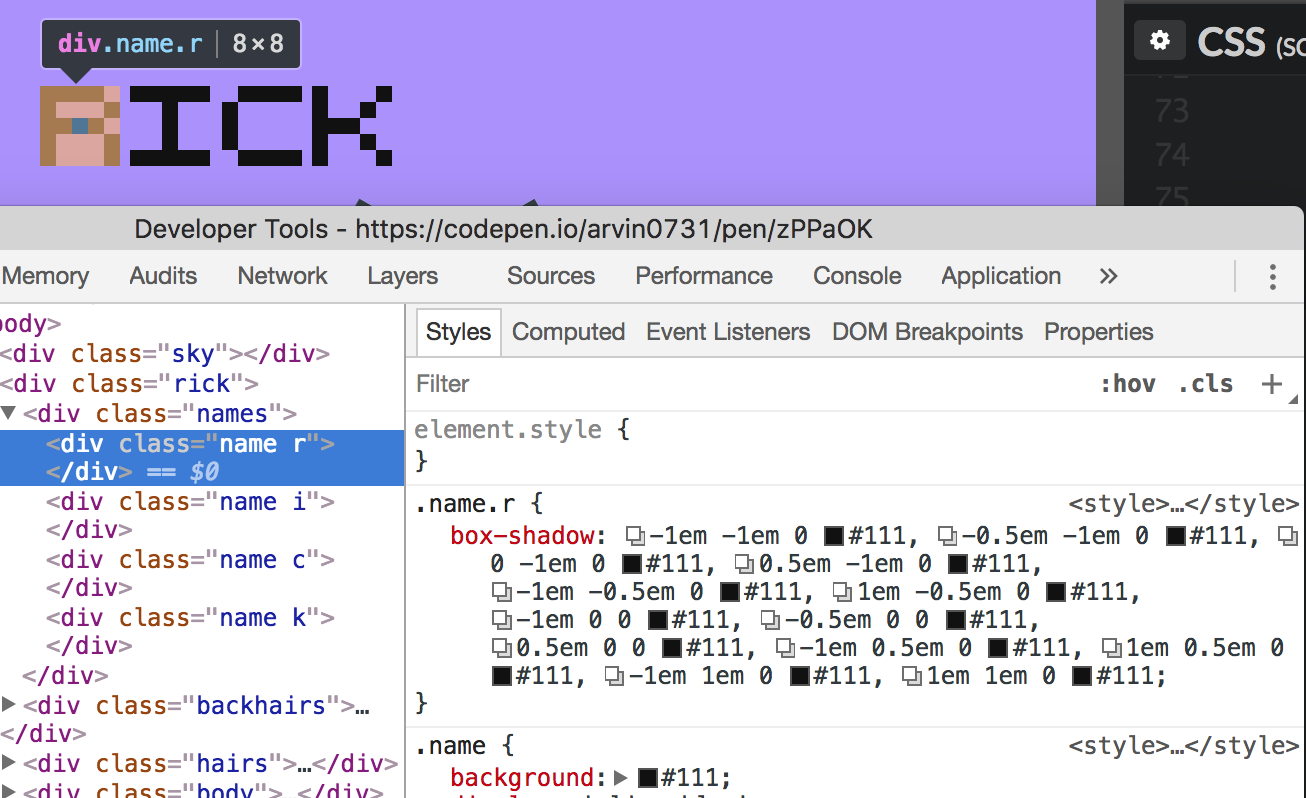Select the div class="name k" node

[190, 631]
